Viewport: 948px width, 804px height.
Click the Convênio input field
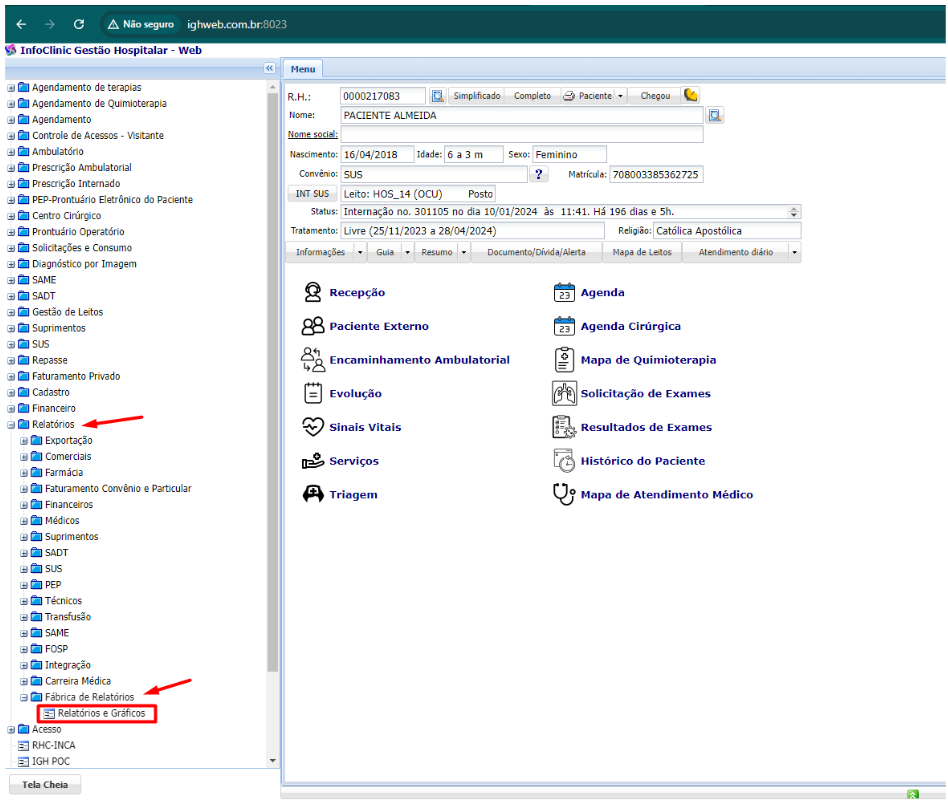434,174
